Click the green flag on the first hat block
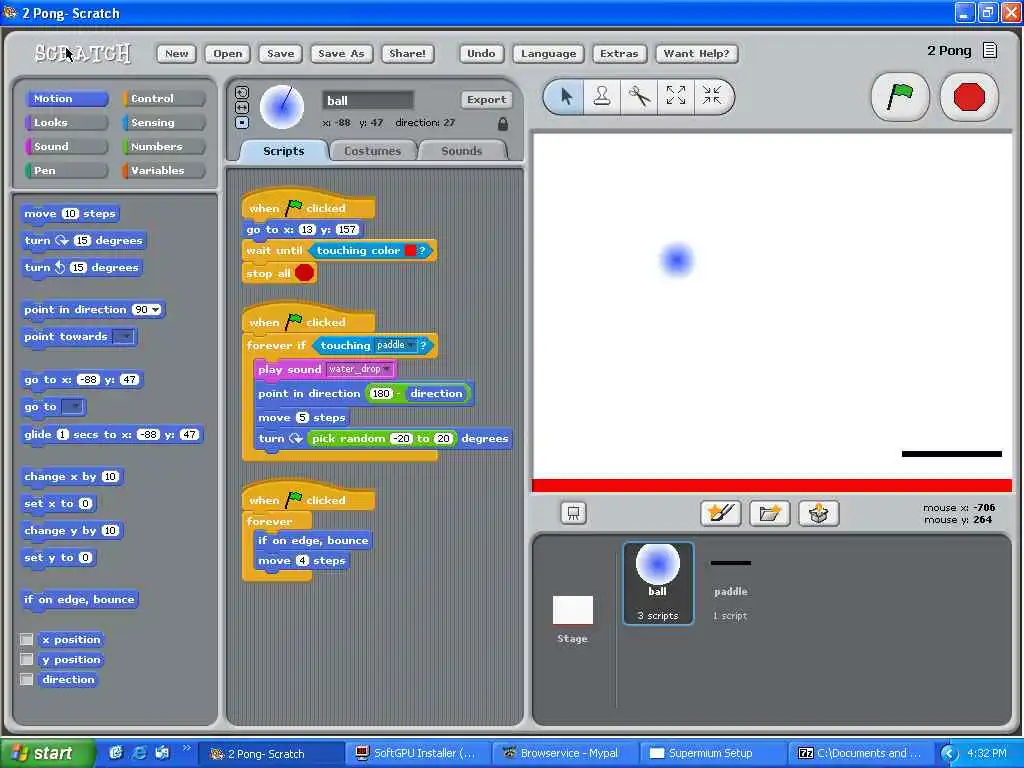1024x768 pixels. click(295, 207)
